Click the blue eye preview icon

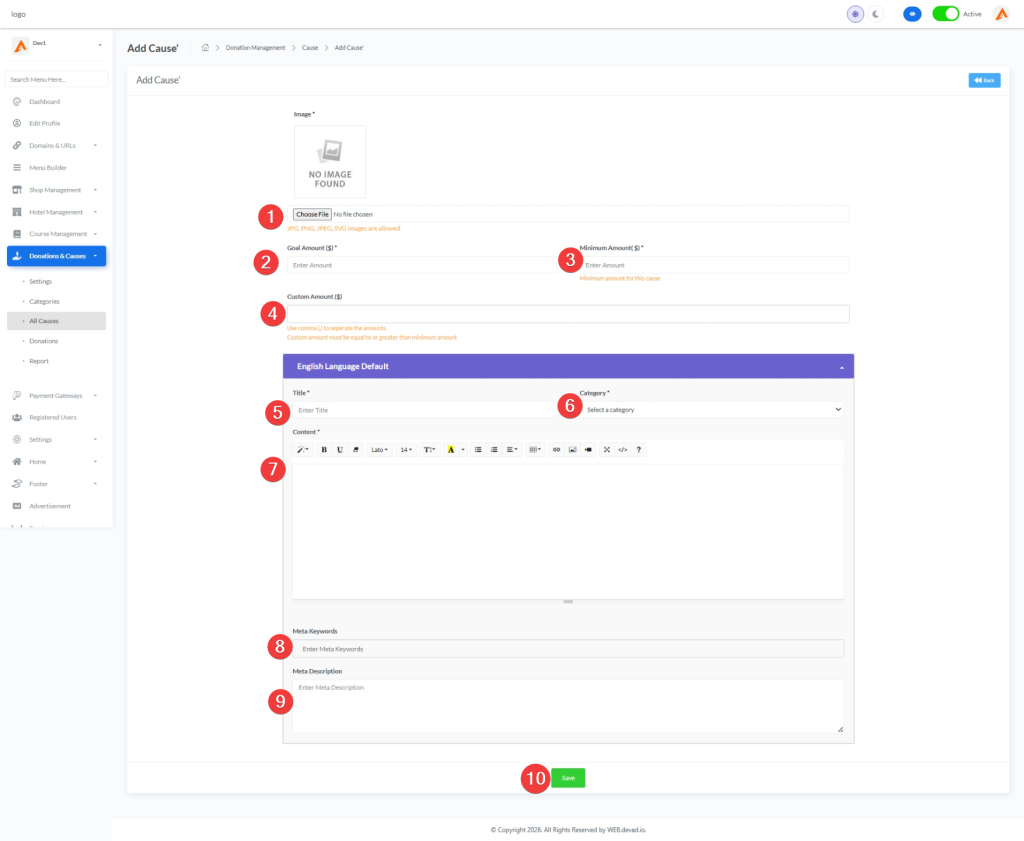pos(911,14)
